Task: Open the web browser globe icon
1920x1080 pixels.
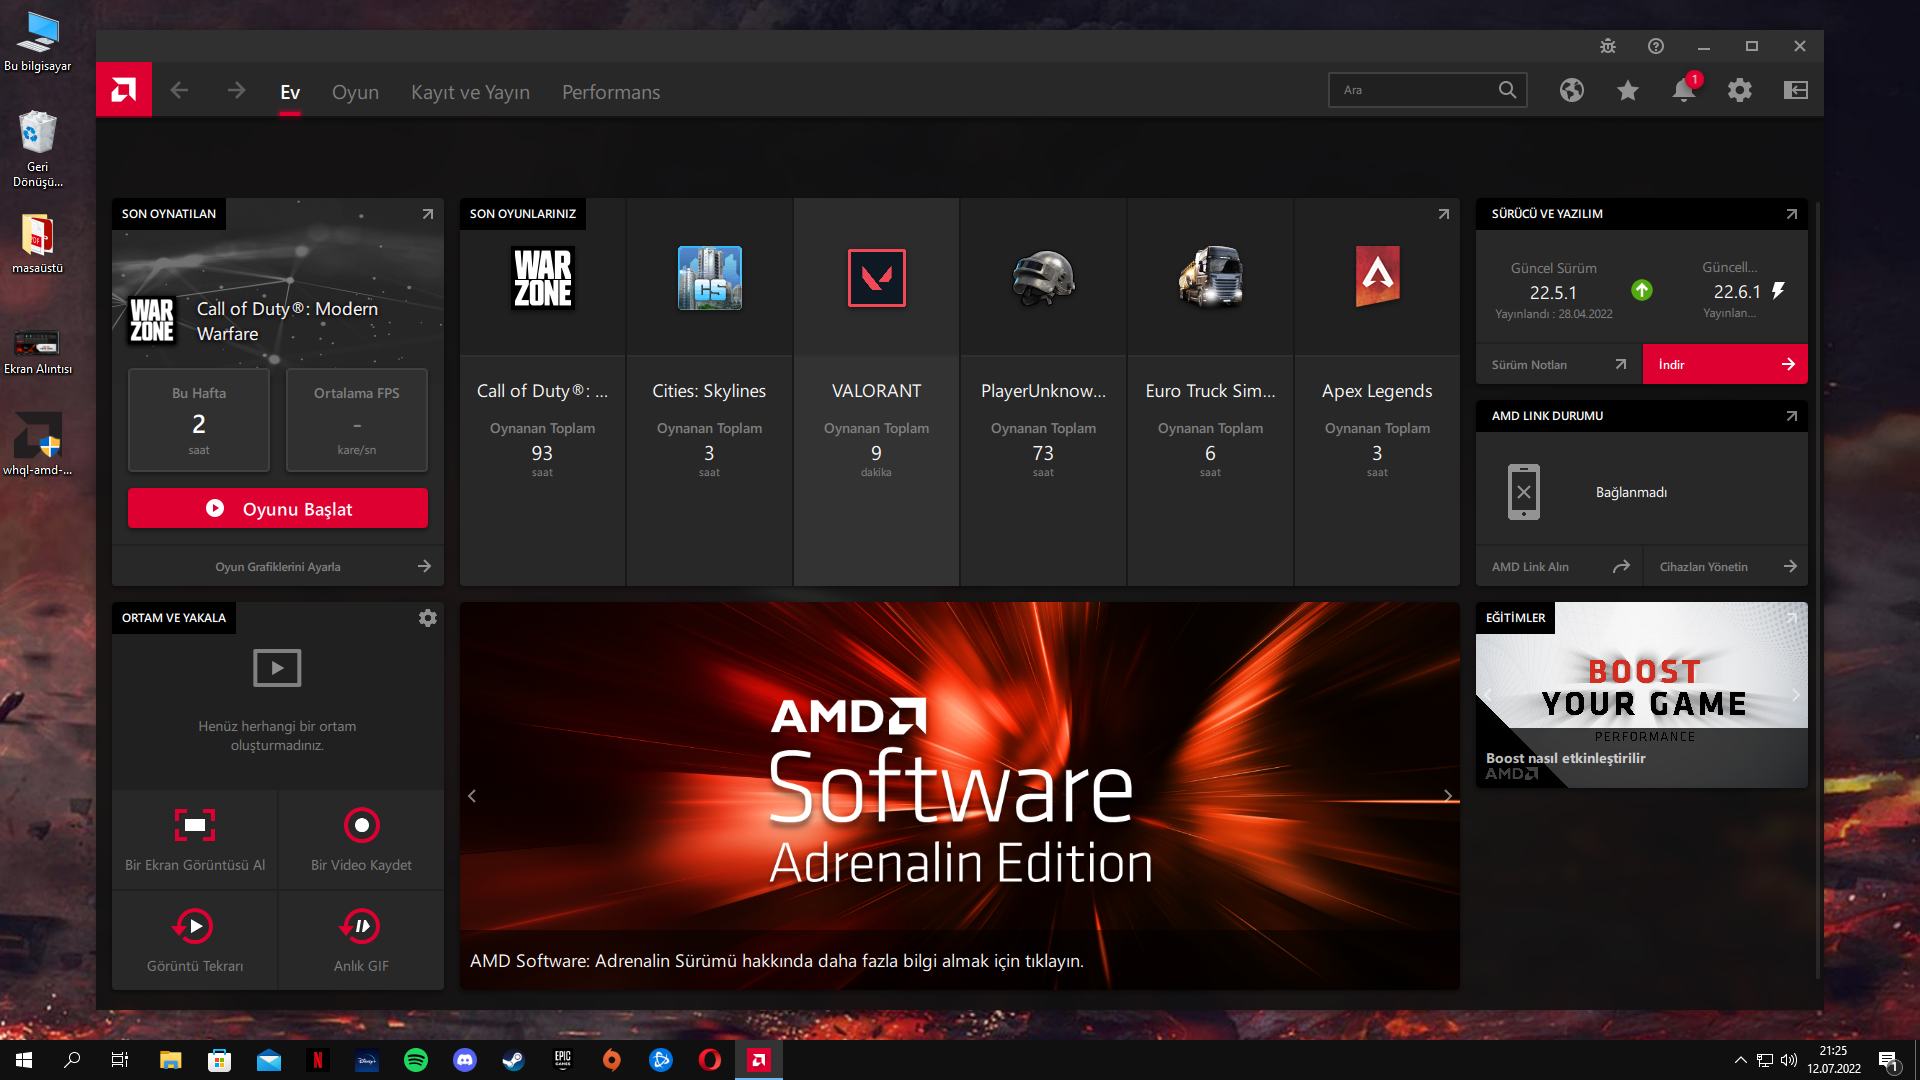Action: [1571, 90]
